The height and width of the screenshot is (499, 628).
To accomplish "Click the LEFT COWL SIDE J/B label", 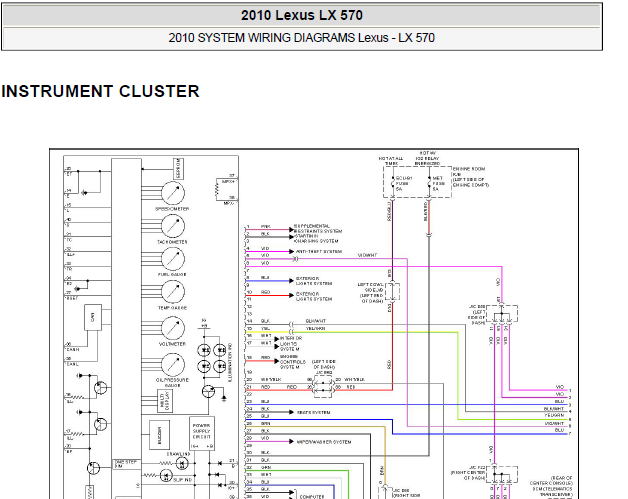I will (x=371, y=293).
